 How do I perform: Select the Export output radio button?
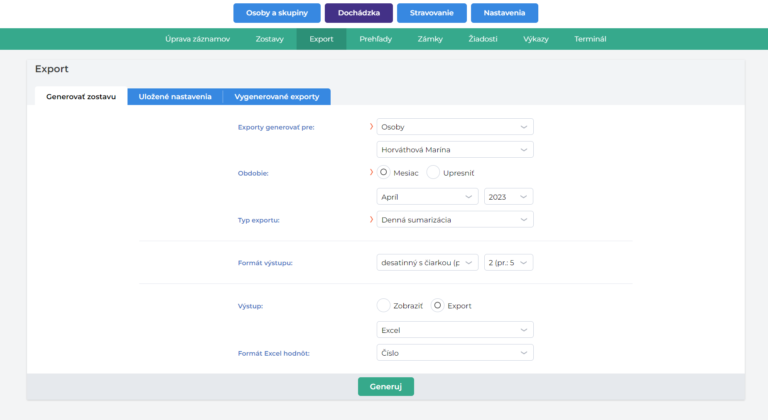tap(437, 305)
